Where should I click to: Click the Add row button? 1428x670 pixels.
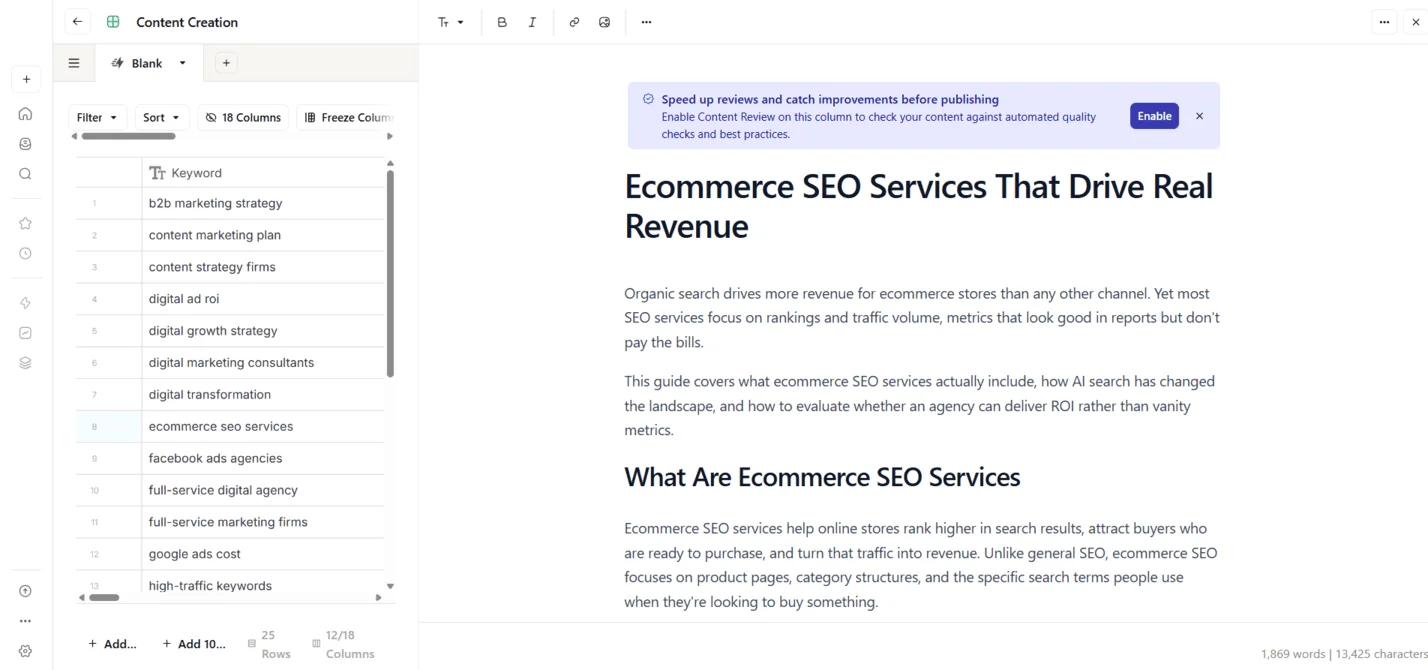tap(112, 644)
